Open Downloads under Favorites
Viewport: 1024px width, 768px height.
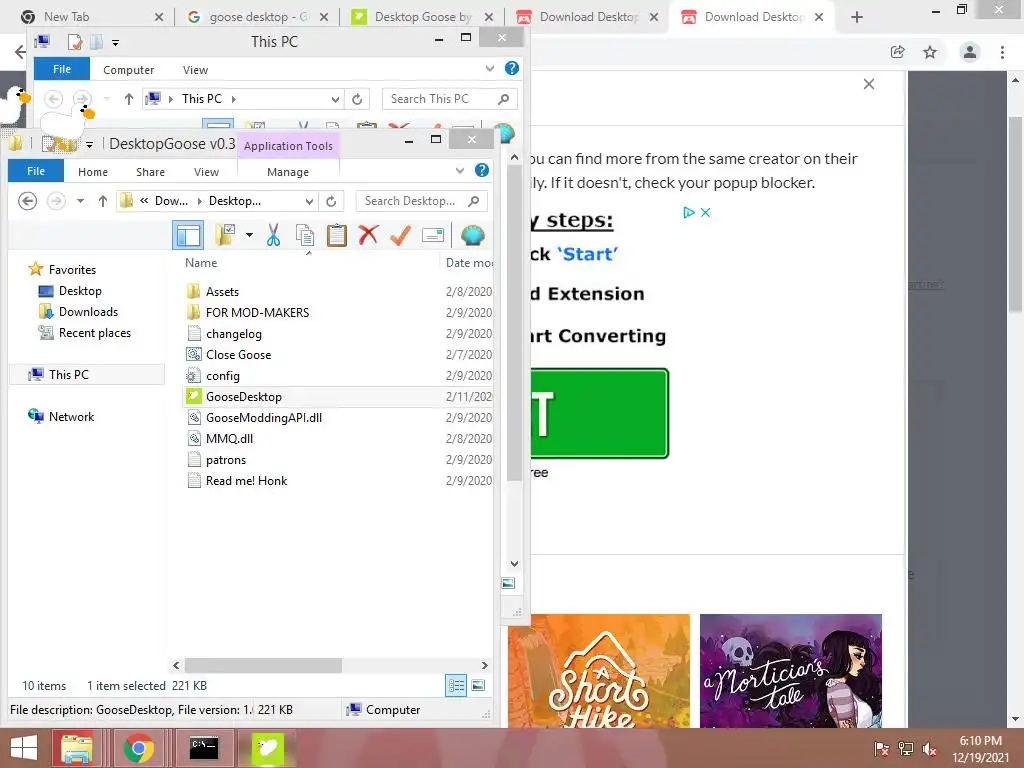tap(88, 312)
